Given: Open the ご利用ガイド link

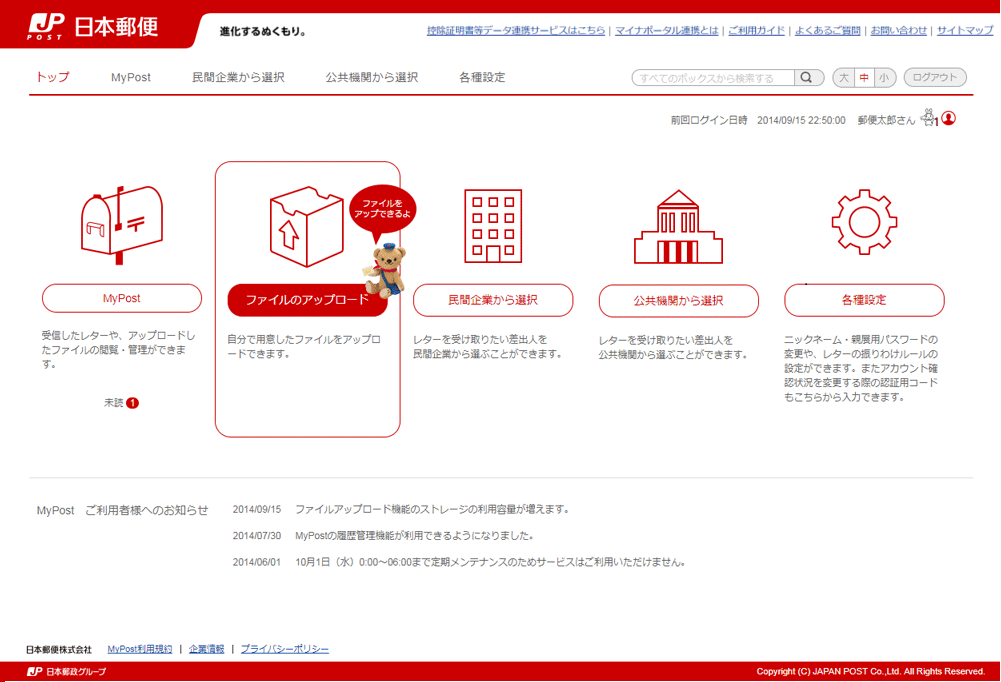Looking at the screenshot, I should (756, 30).
